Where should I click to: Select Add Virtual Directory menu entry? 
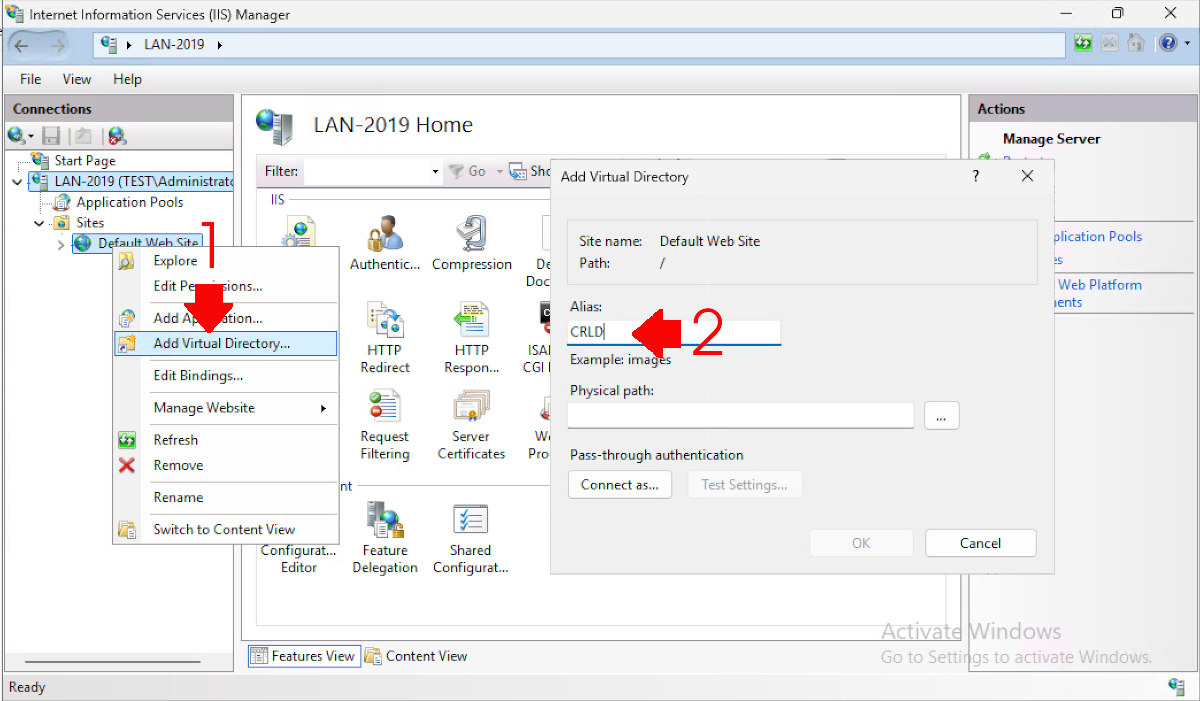click(x=225, y=344)
